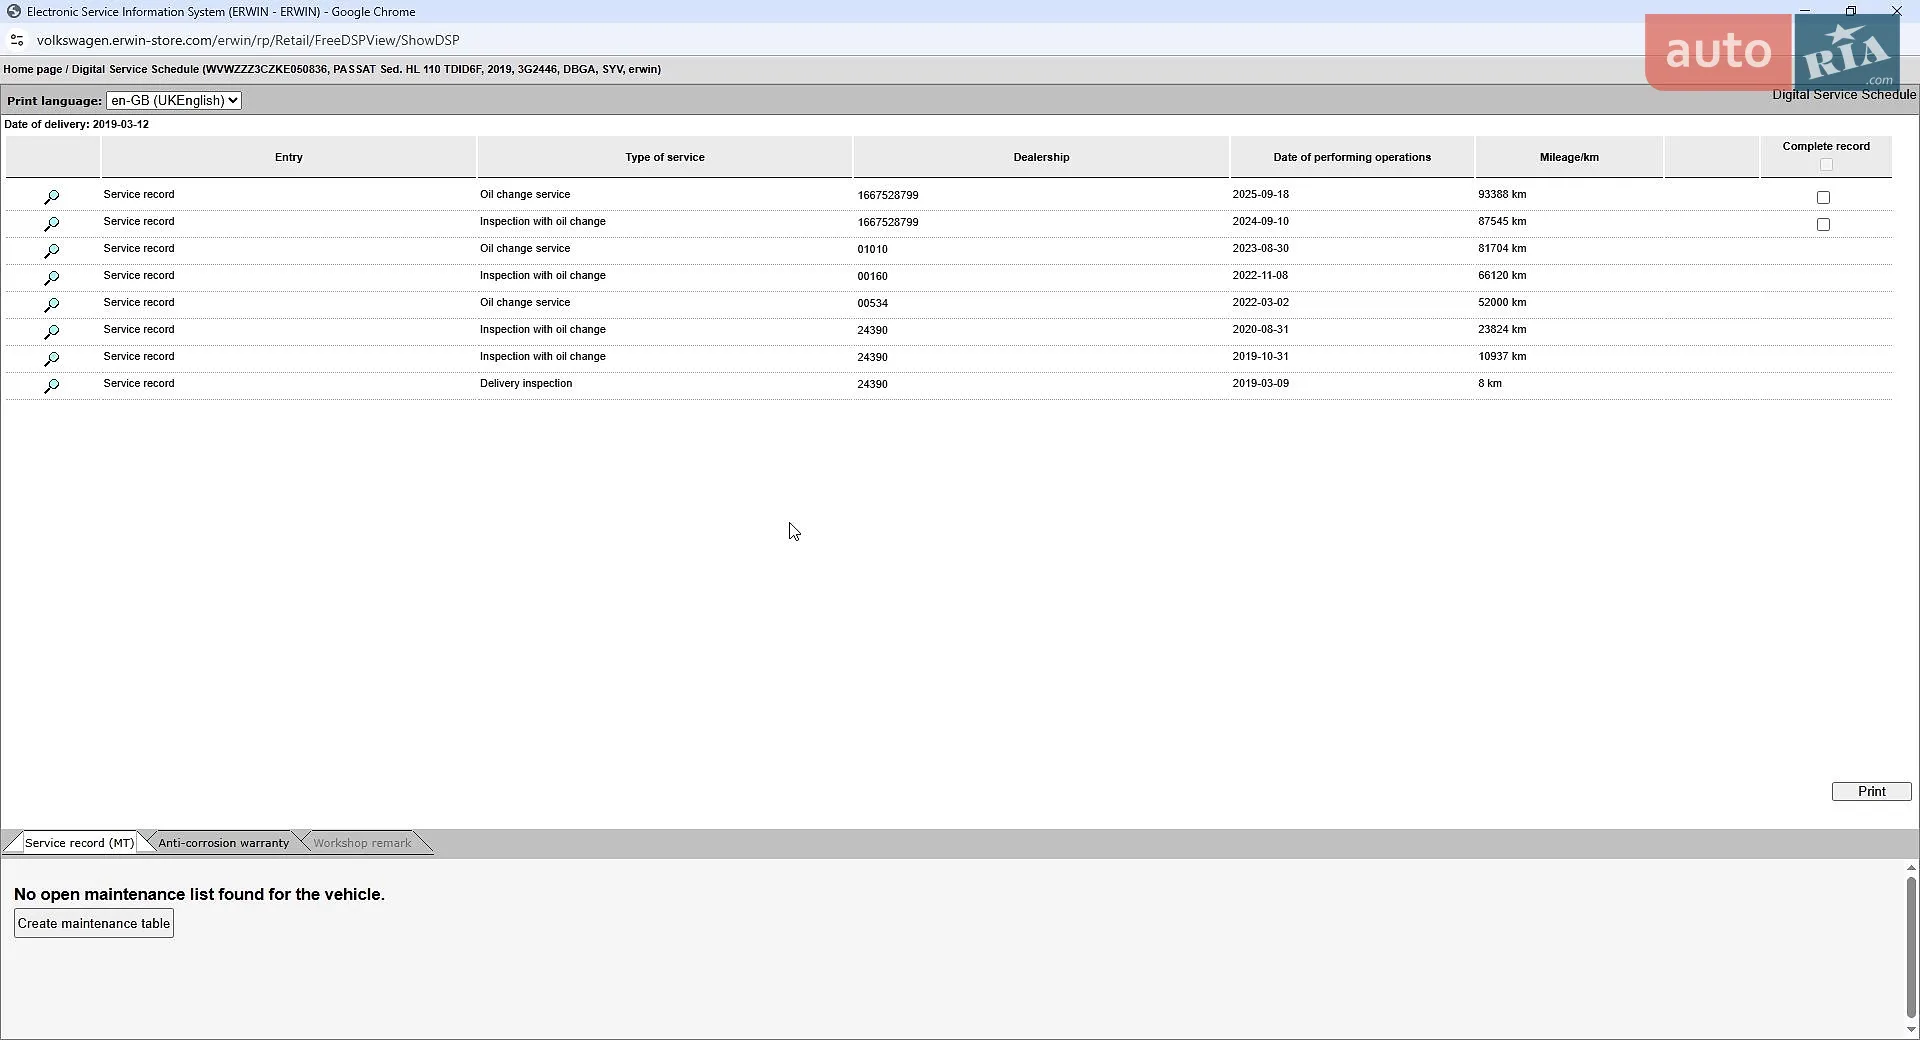
Task: Tick Complete record box for 87545 km entry
Action: coord(1823,225)
